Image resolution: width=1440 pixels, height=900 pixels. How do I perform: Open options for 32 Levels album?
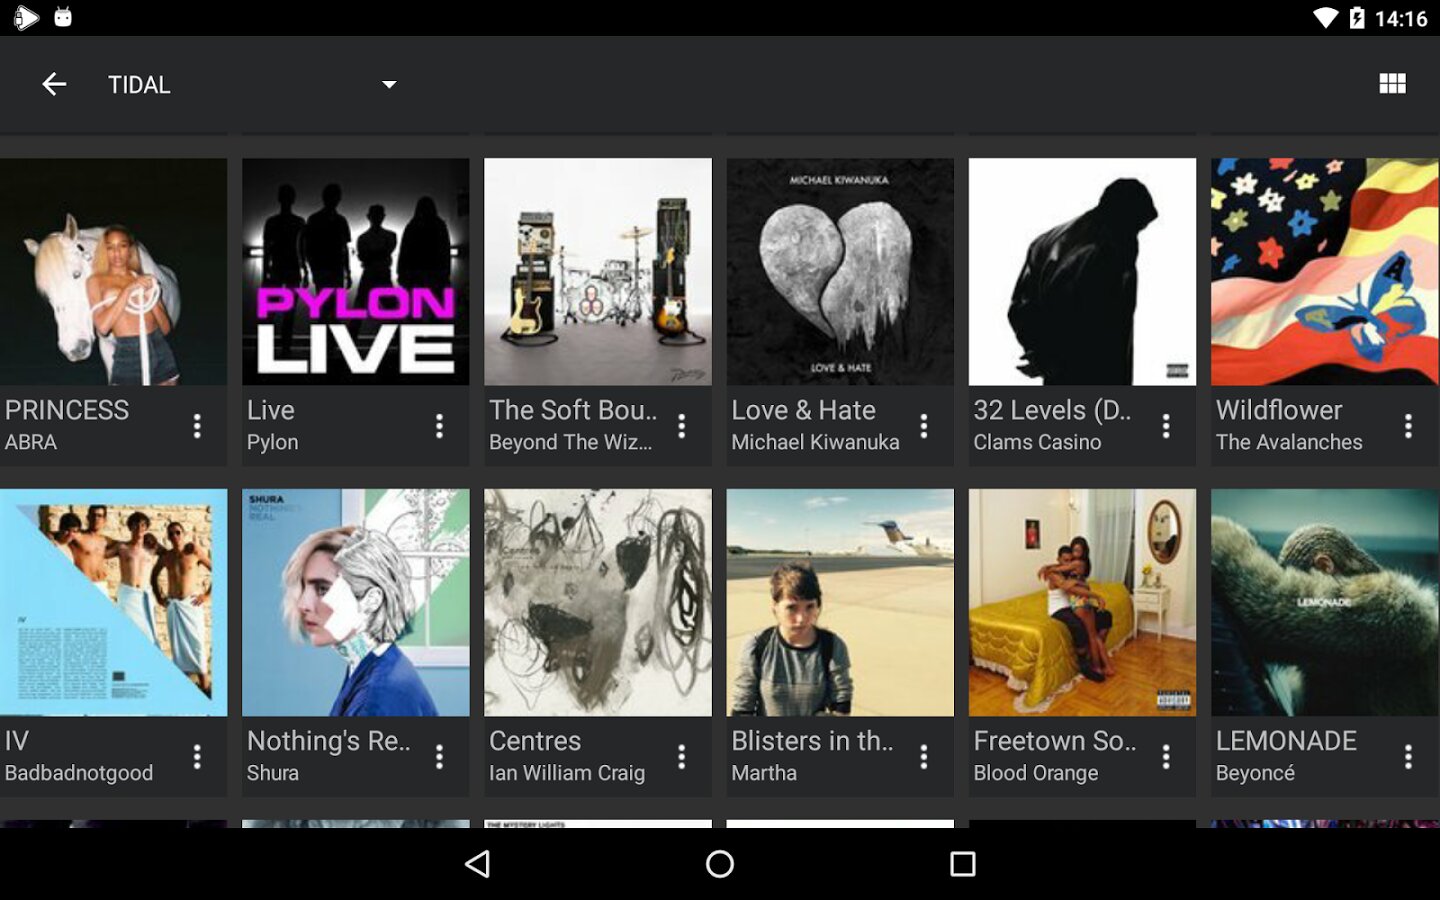pos(1165,426)
